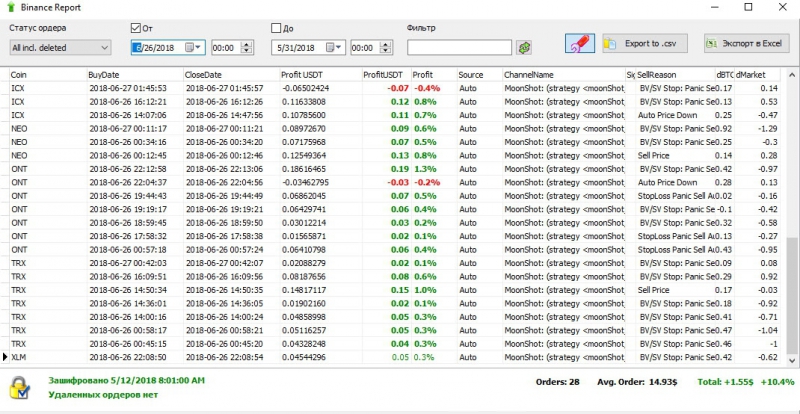Open calendar for 5/31/2018 date
Image resolution: width=800 pixels, height=414 pixels.
point(335,47)
